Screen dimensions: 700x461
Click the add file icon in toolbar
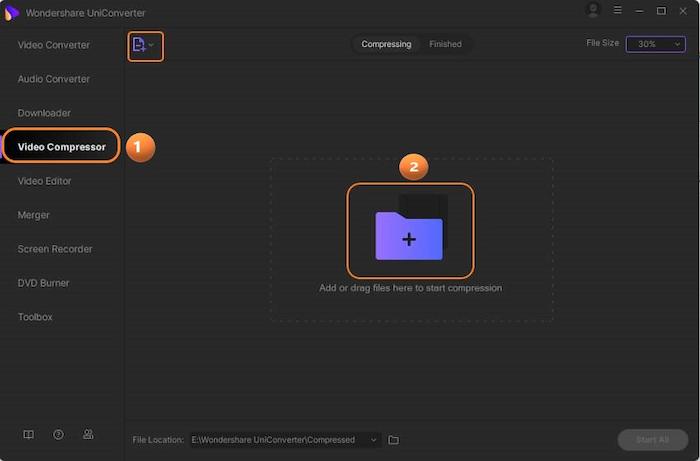pos(139,45)
